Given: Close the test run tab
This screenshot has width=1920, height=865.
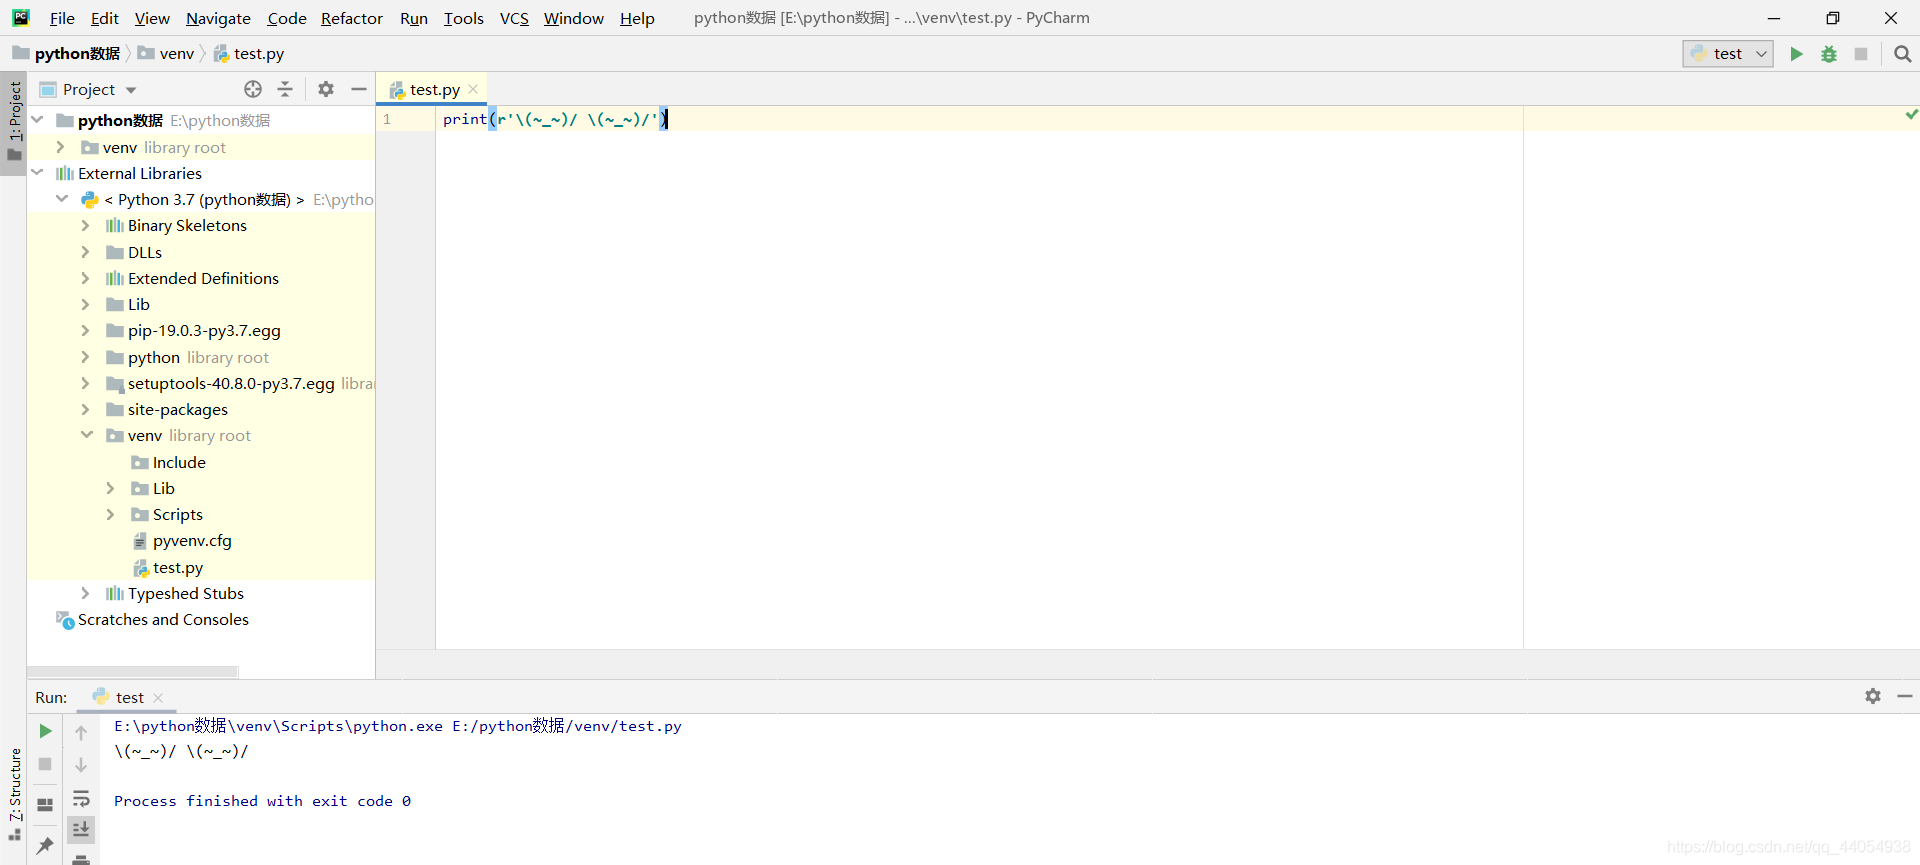Looking at the screenshot, I should [158, 698].
